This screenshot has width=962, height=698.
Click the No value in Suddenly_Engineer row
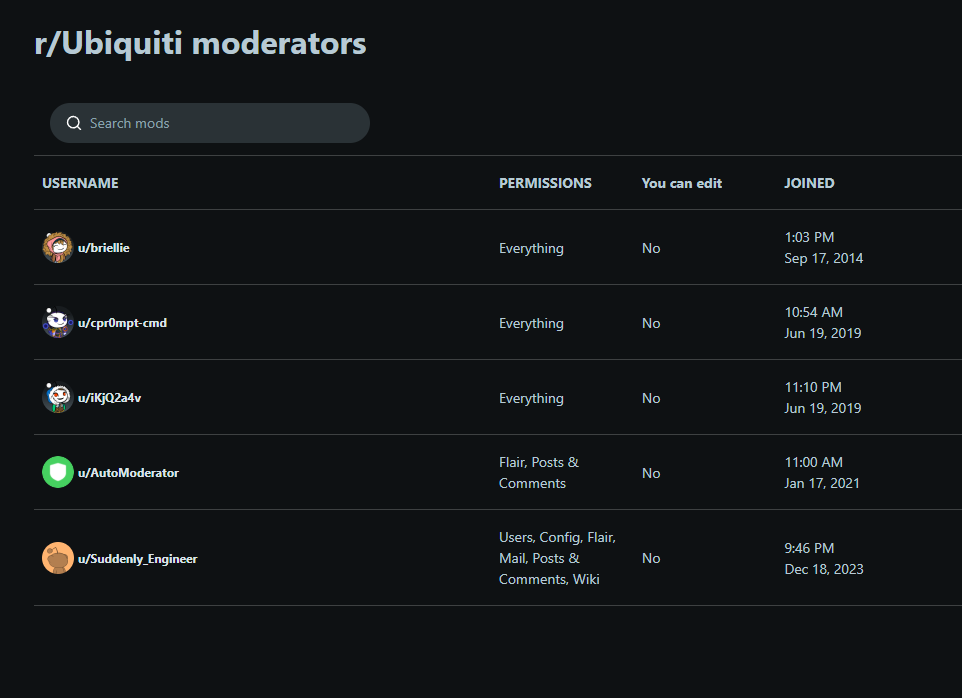tap(651, 558)
